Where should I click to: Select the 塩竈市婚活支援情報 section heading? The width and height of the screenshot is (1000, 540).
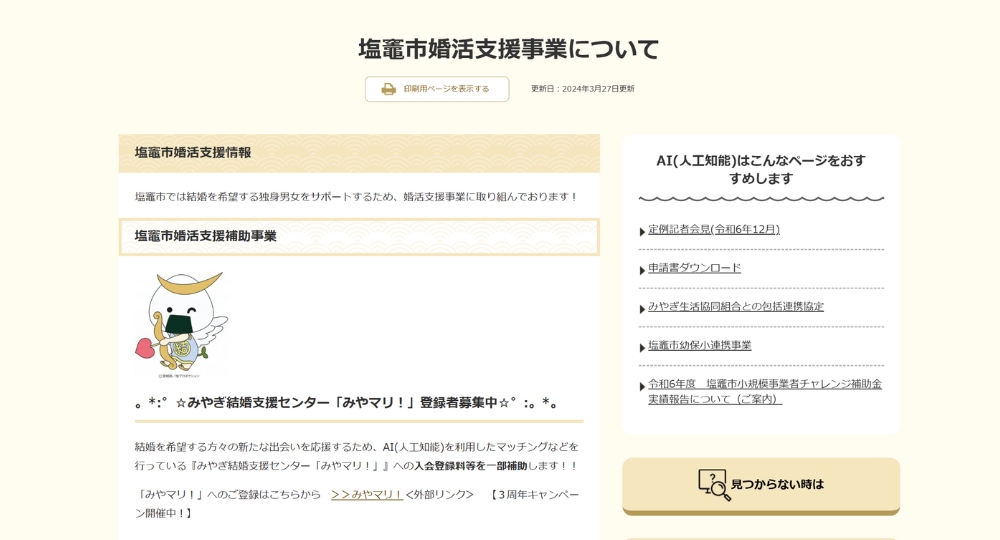click(193, 153)
